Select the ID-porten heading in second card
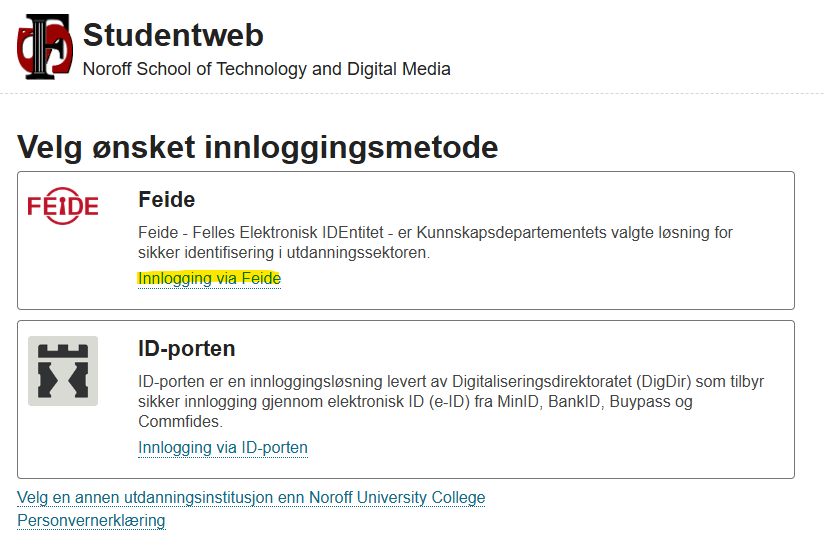 pyautogui.click(x=187, y=349)
